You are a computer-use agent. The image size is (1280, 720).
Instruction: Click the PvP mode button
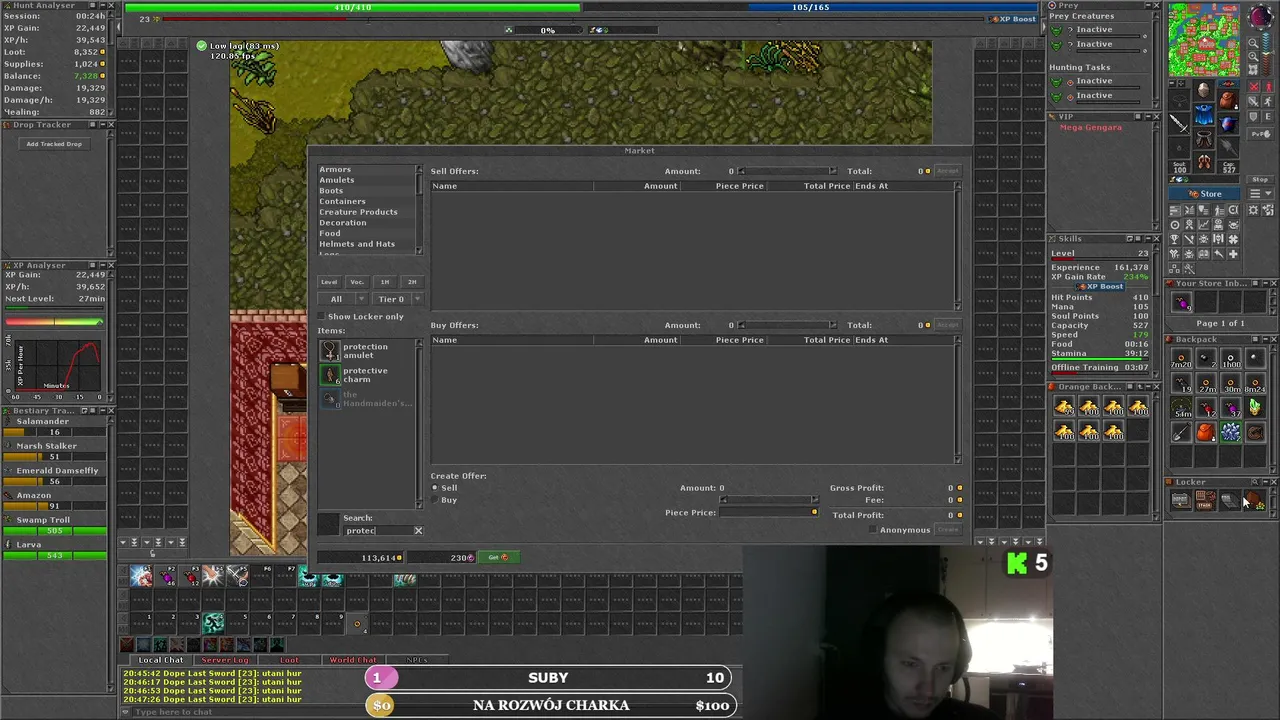(x=1260, y=134)
